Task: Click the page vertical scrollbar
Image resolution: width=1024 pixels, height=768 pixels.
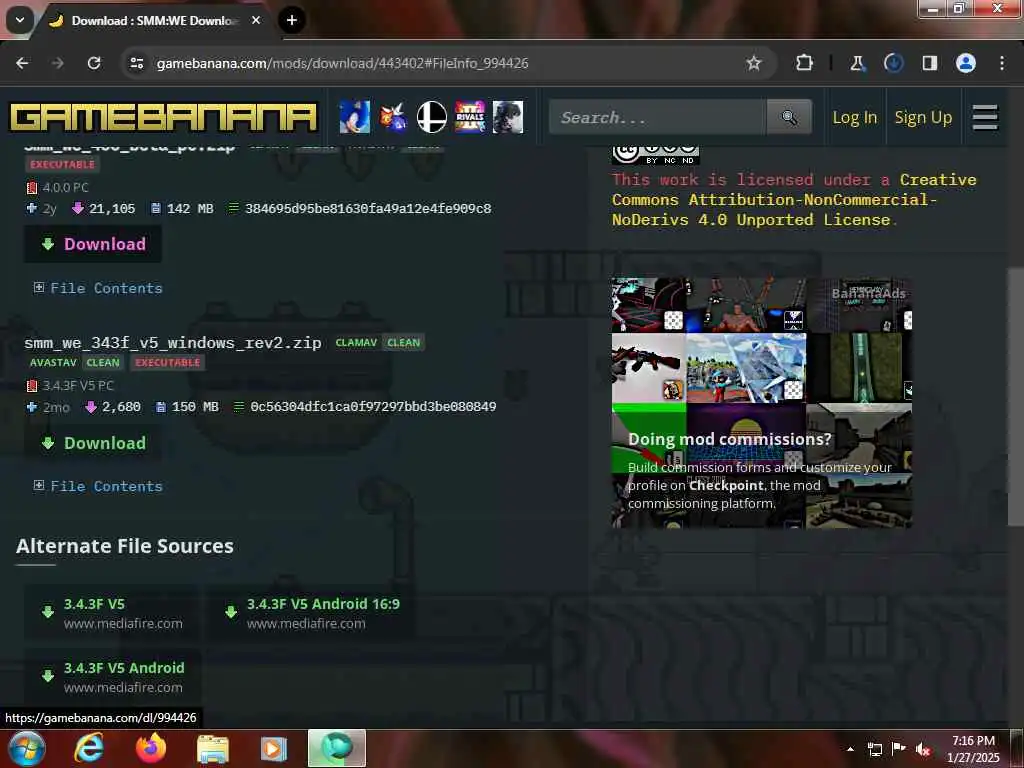Action: click(x=1016, y=395)
